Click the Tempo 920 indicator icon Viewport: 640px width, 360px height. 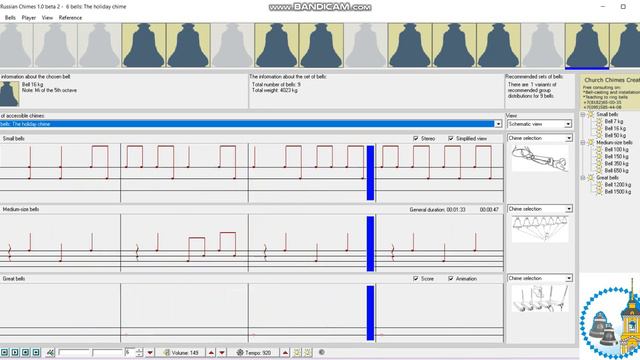(240, 352)
